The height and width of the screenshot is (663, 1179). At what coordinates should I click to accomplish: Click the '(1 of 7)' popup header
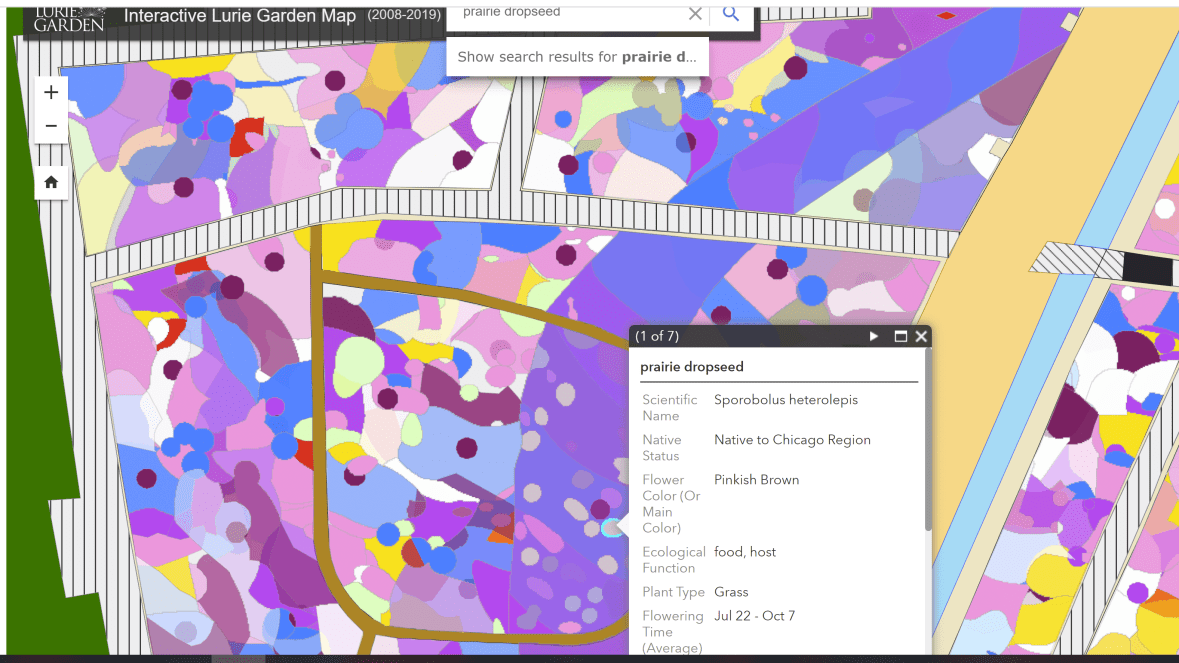pos(657,337)
